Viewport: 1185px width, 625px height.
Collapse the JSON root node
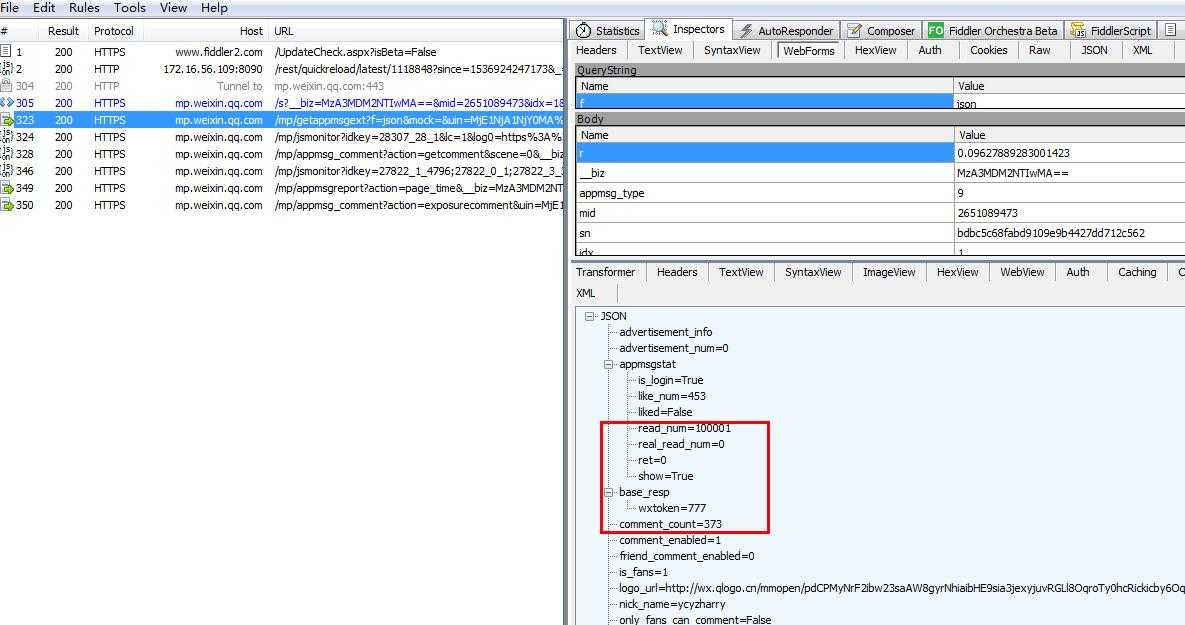point(589,317)
